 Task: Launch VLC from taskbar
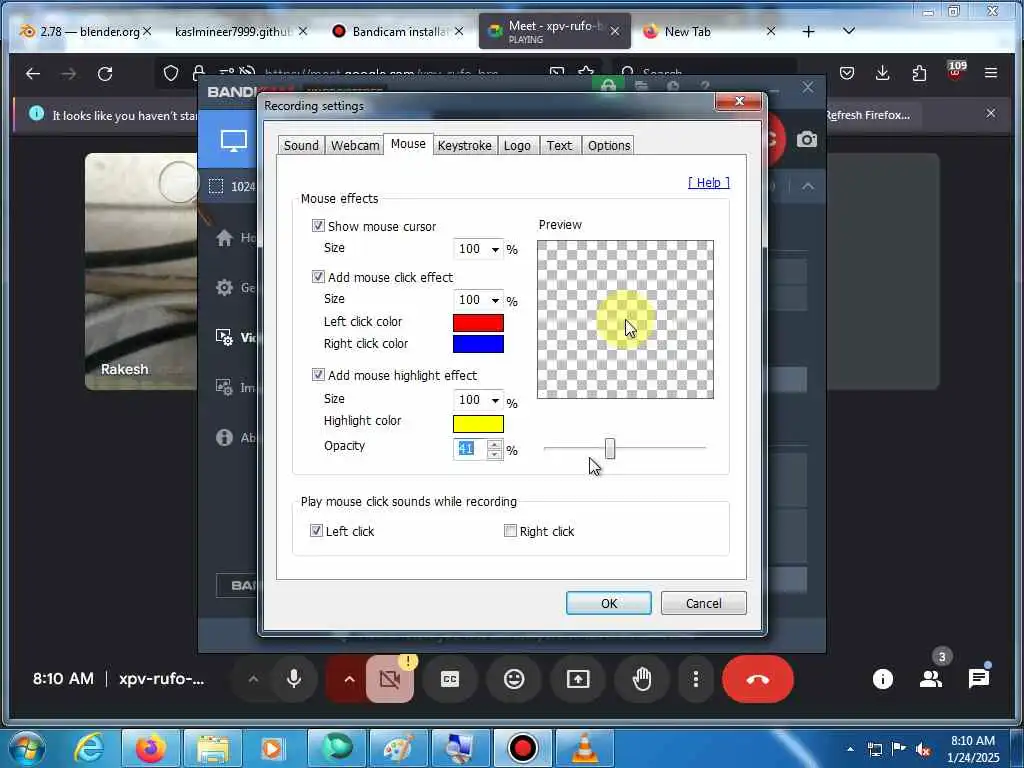click(584, 748)
